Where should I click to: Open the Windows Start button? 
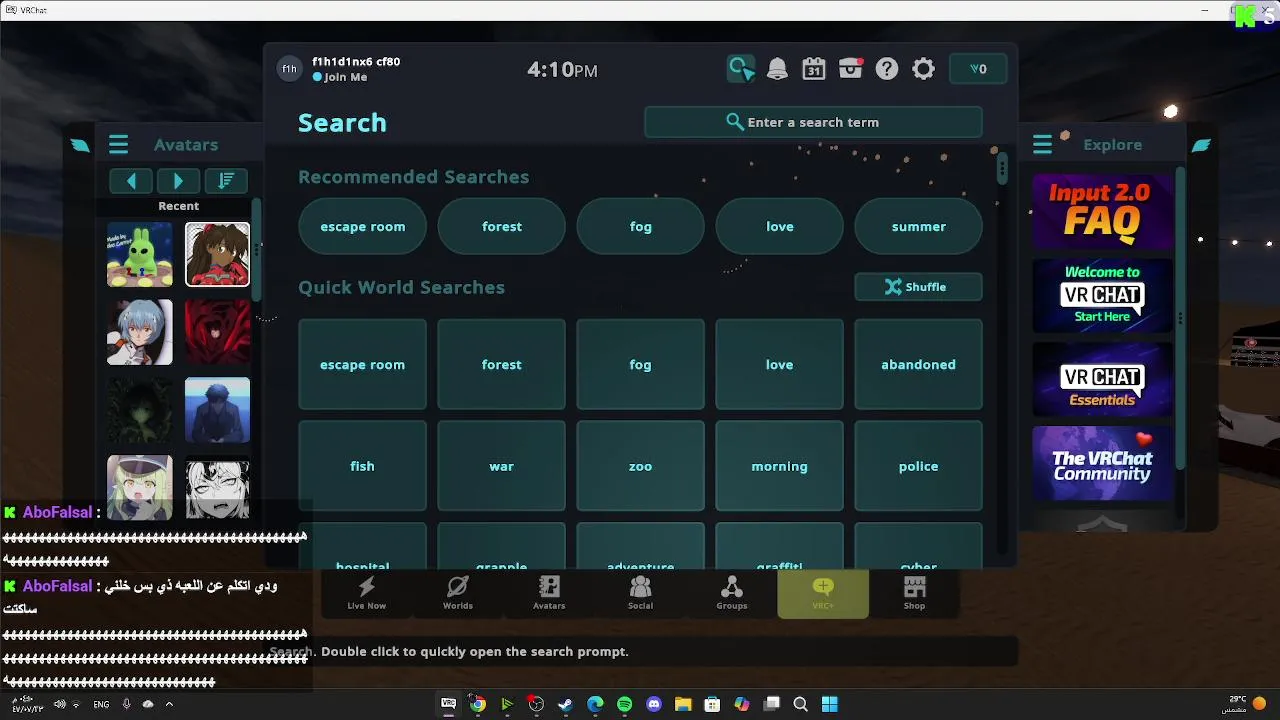click(829, 704)
